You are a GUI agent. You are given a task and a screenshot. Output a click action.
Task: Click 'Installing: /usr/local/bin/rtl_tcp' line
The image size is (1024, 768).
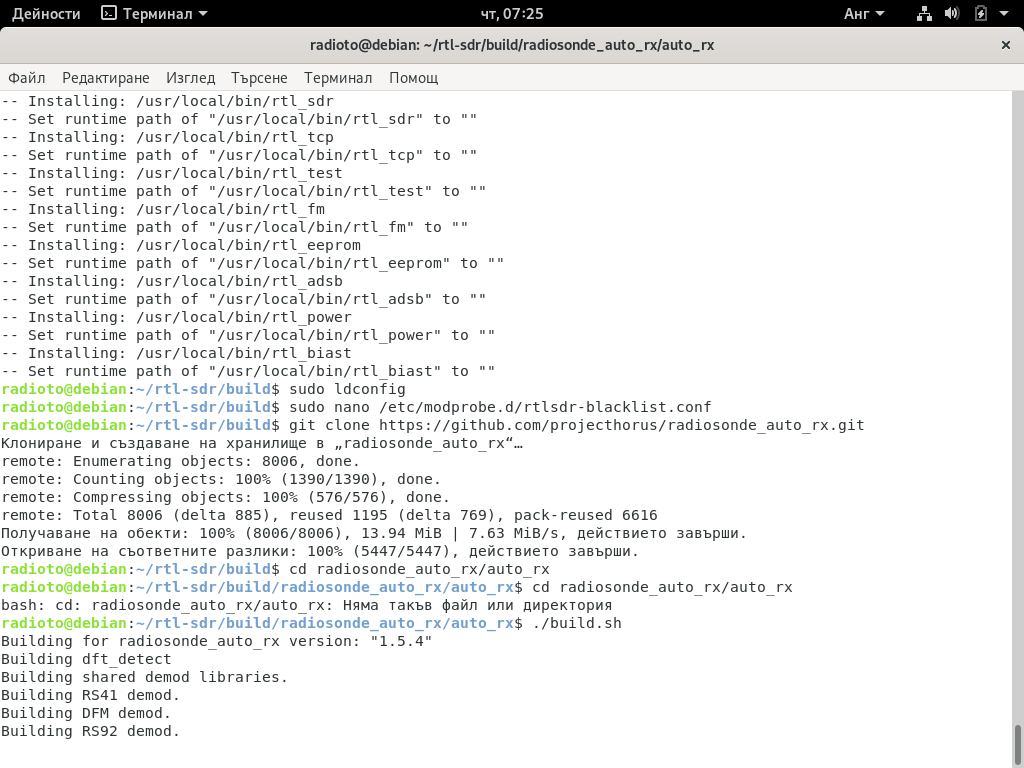[x=167, y=137]
